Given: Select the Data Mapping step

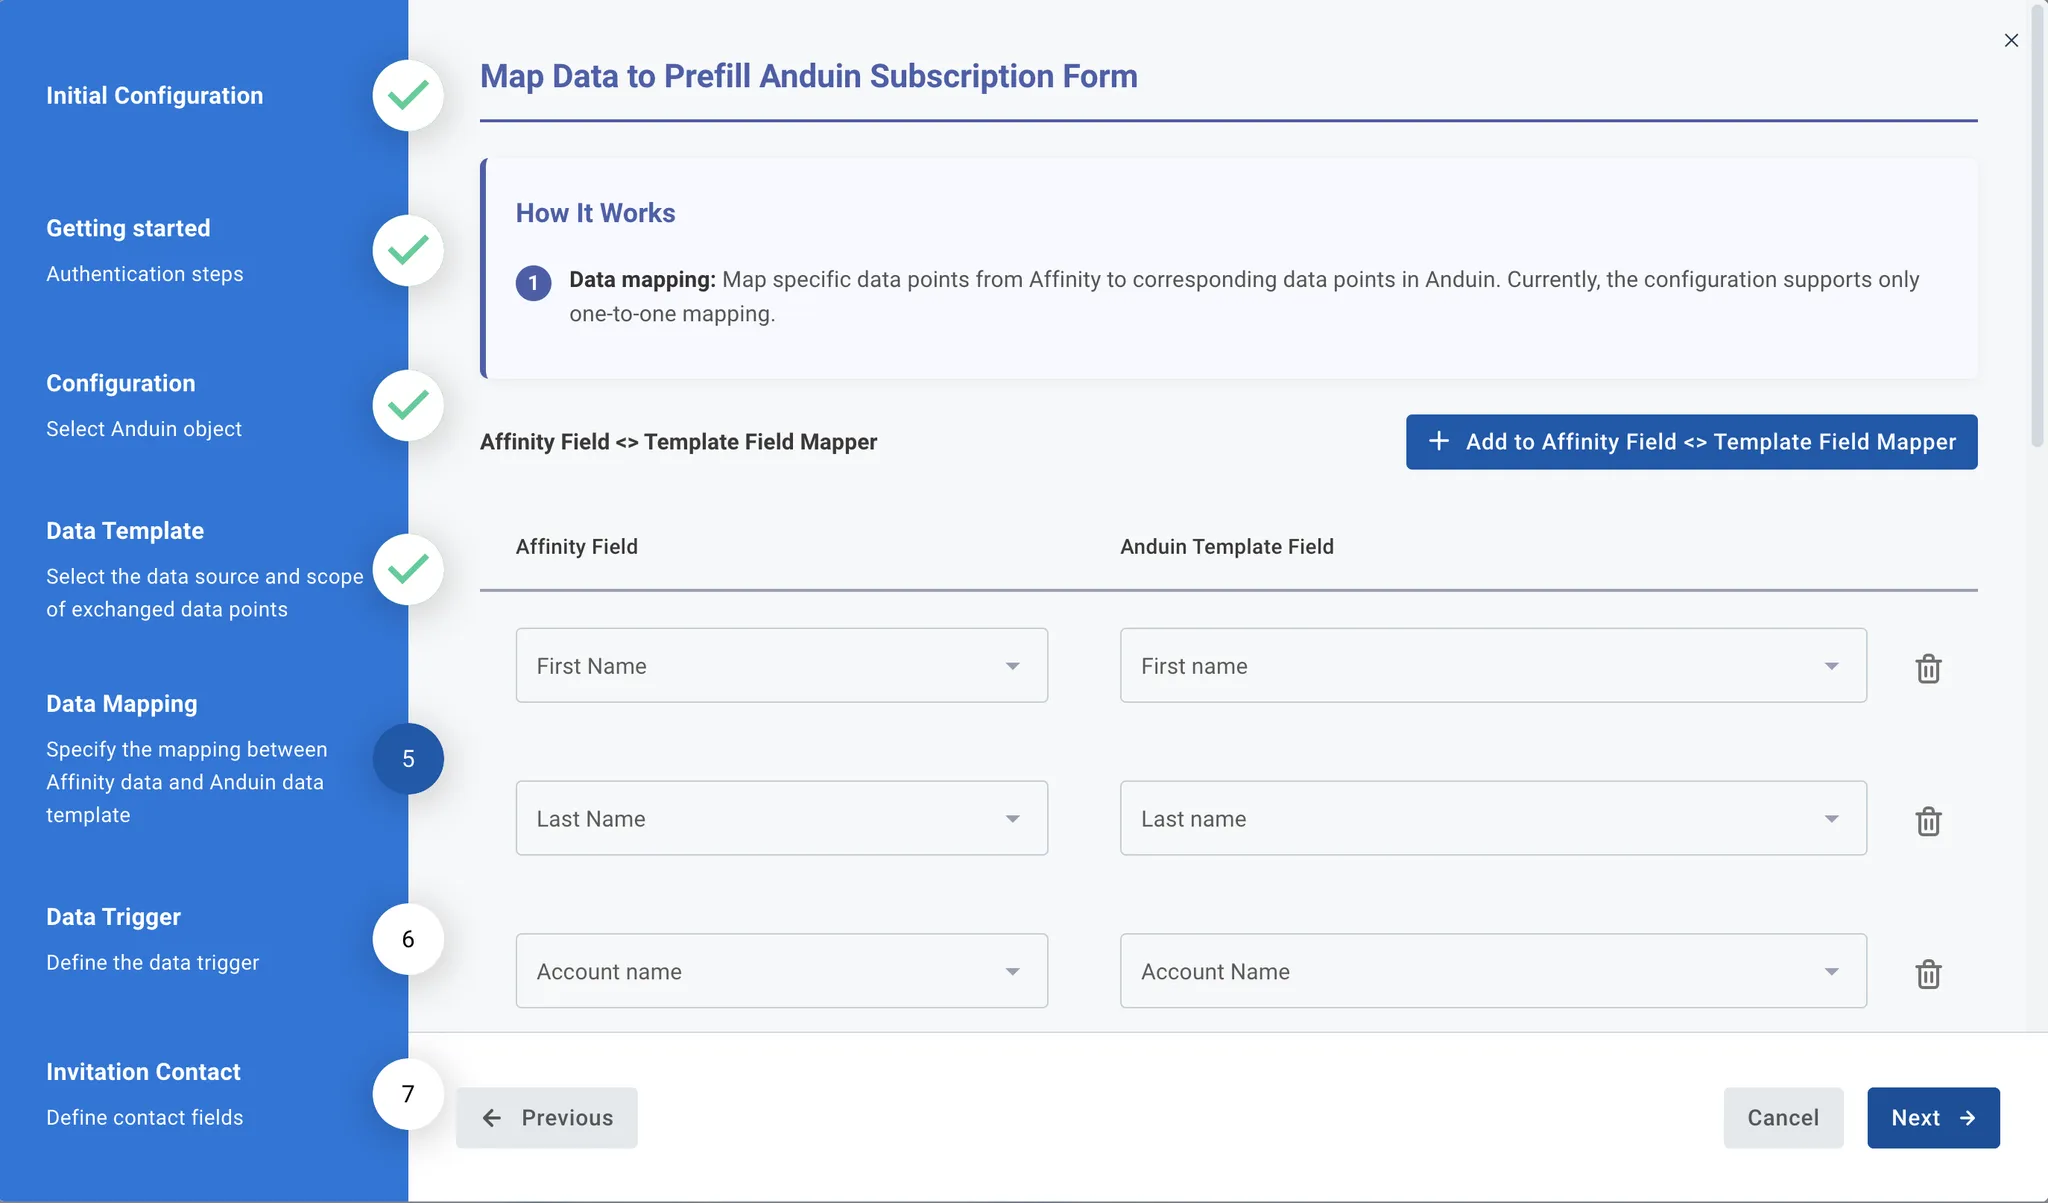Looking at the screenshot, I should point(122,704).
